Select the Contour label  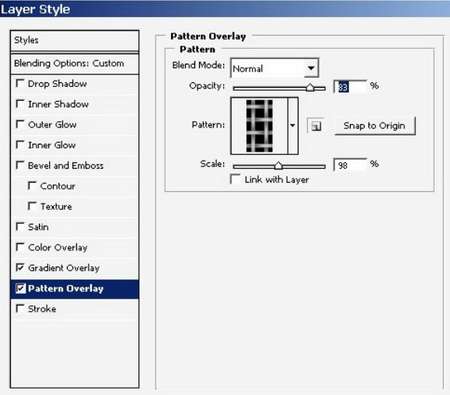[x=58, y=186]
